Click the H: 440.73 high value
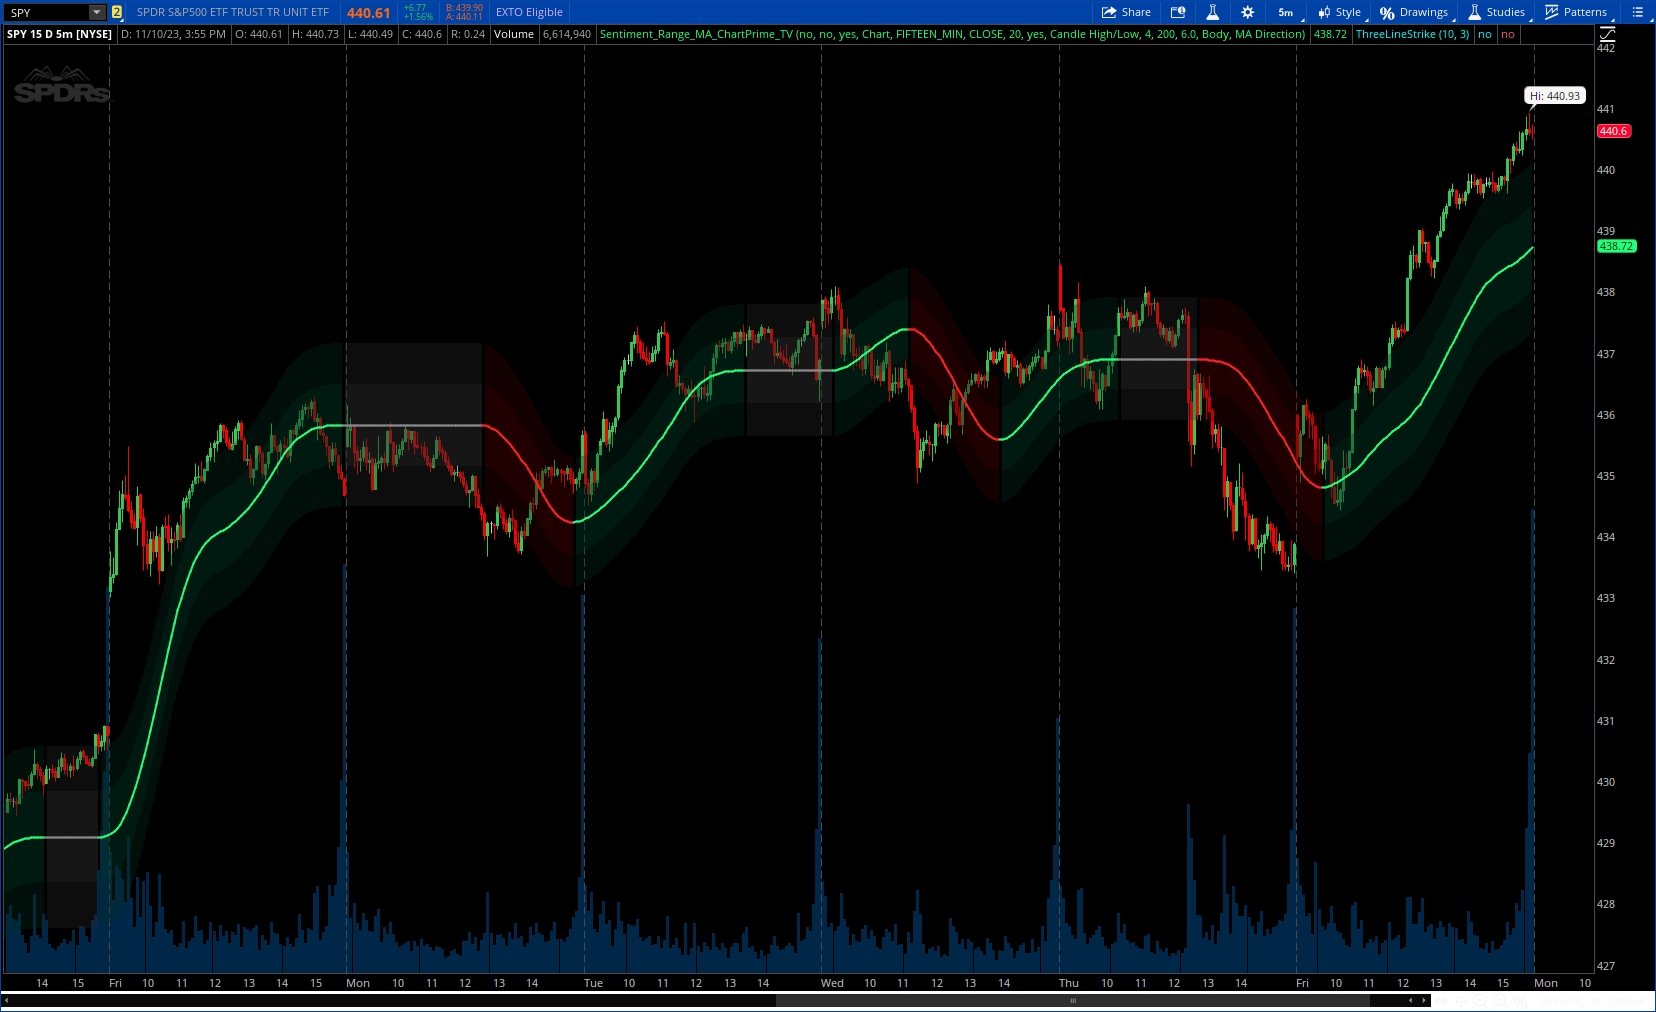Screen dimensions: 1656x1012 tap(315, 34)
